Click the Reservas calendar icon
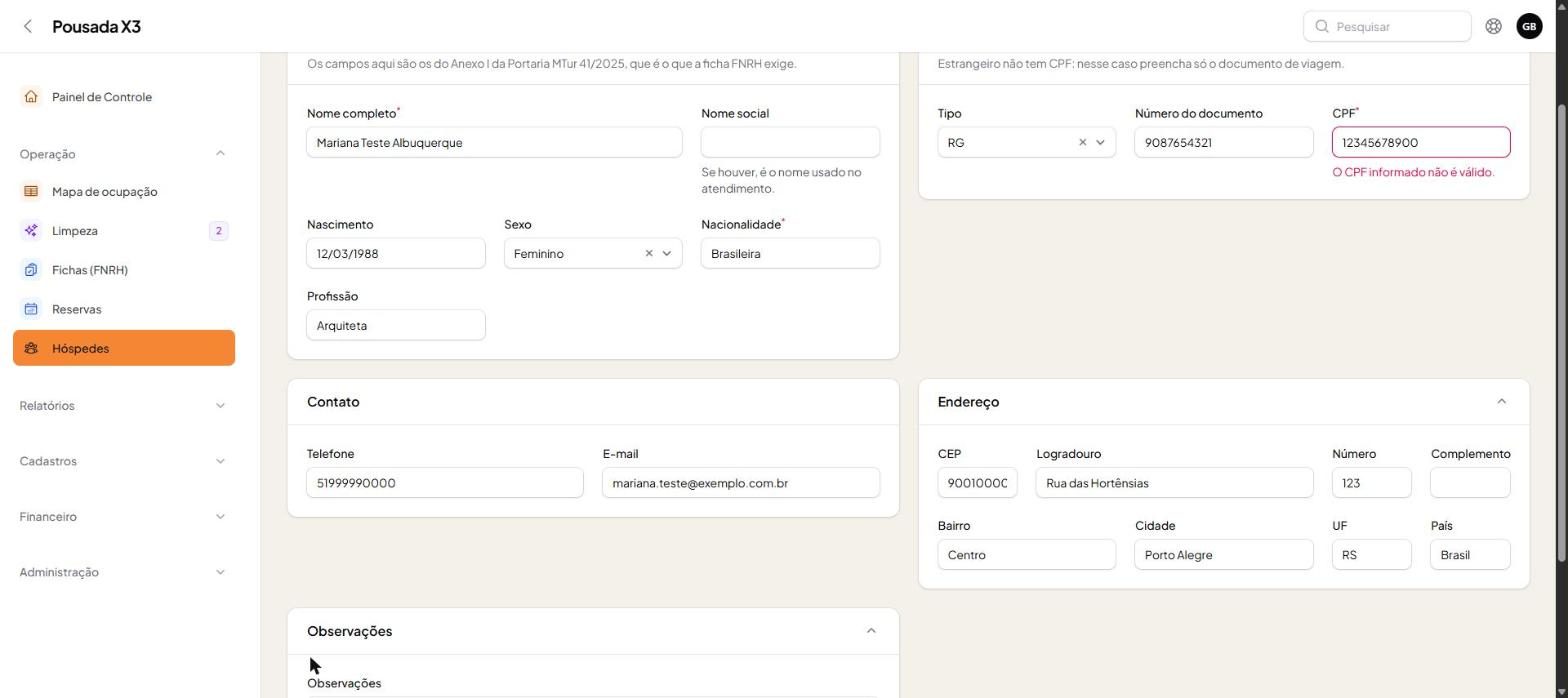The width and height of the screenshot is (1568, 698). 31,309
